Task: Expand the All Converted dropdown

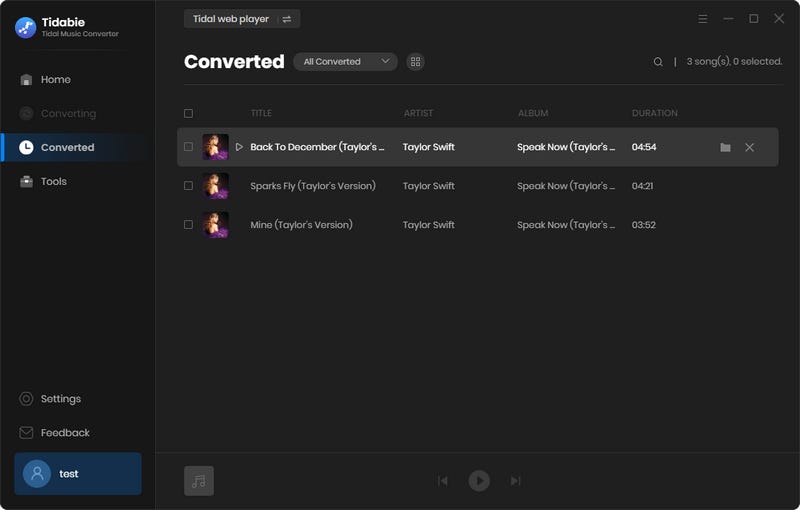Action: [x=345, y=62]
